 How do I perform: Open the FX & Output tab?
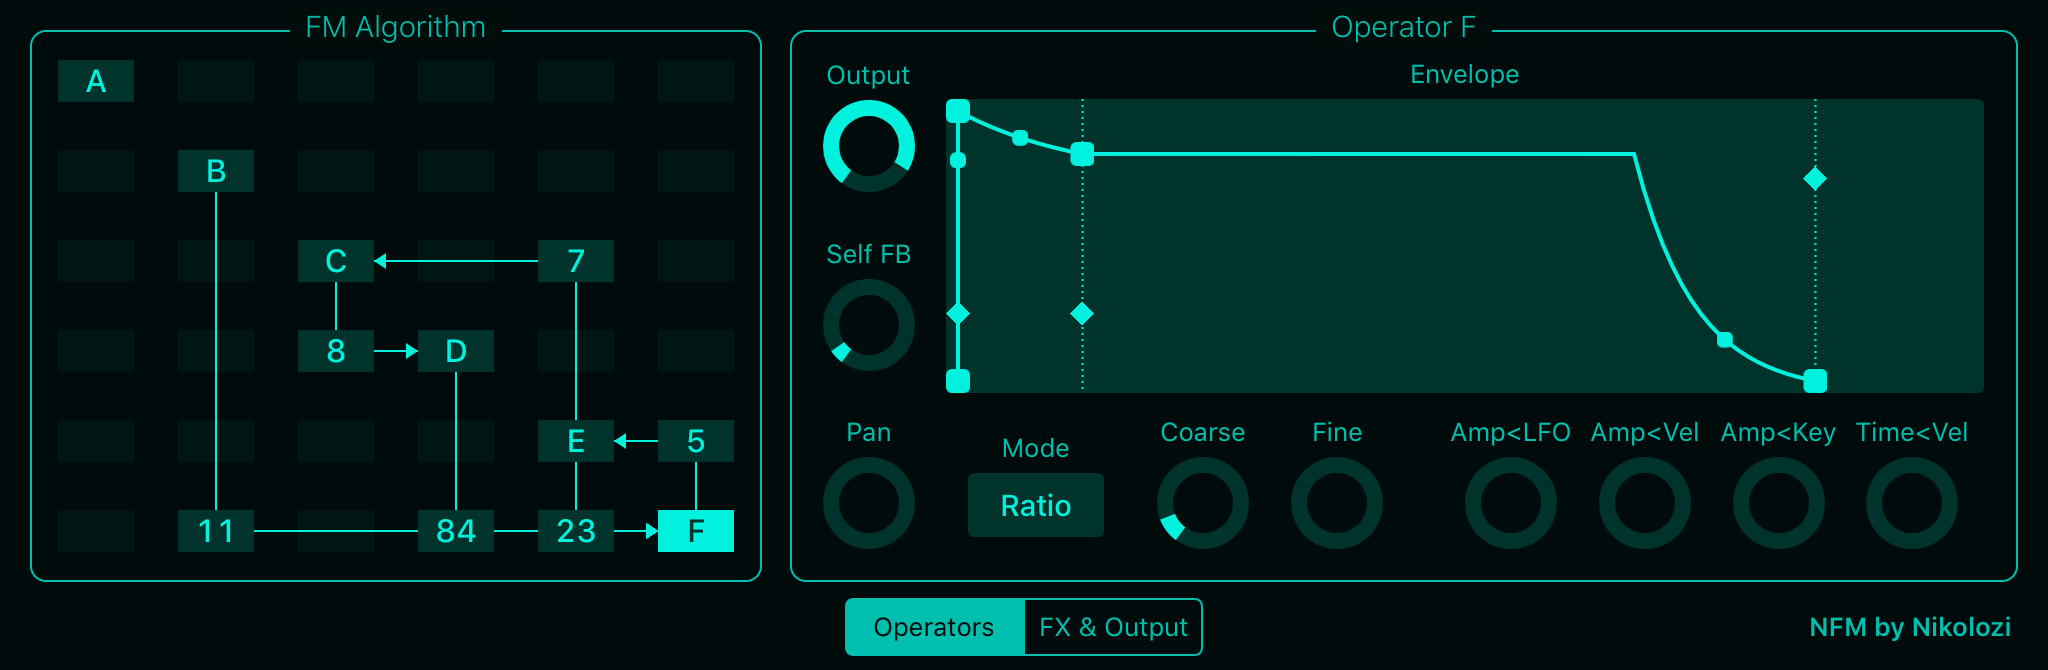coord(1113,627)
